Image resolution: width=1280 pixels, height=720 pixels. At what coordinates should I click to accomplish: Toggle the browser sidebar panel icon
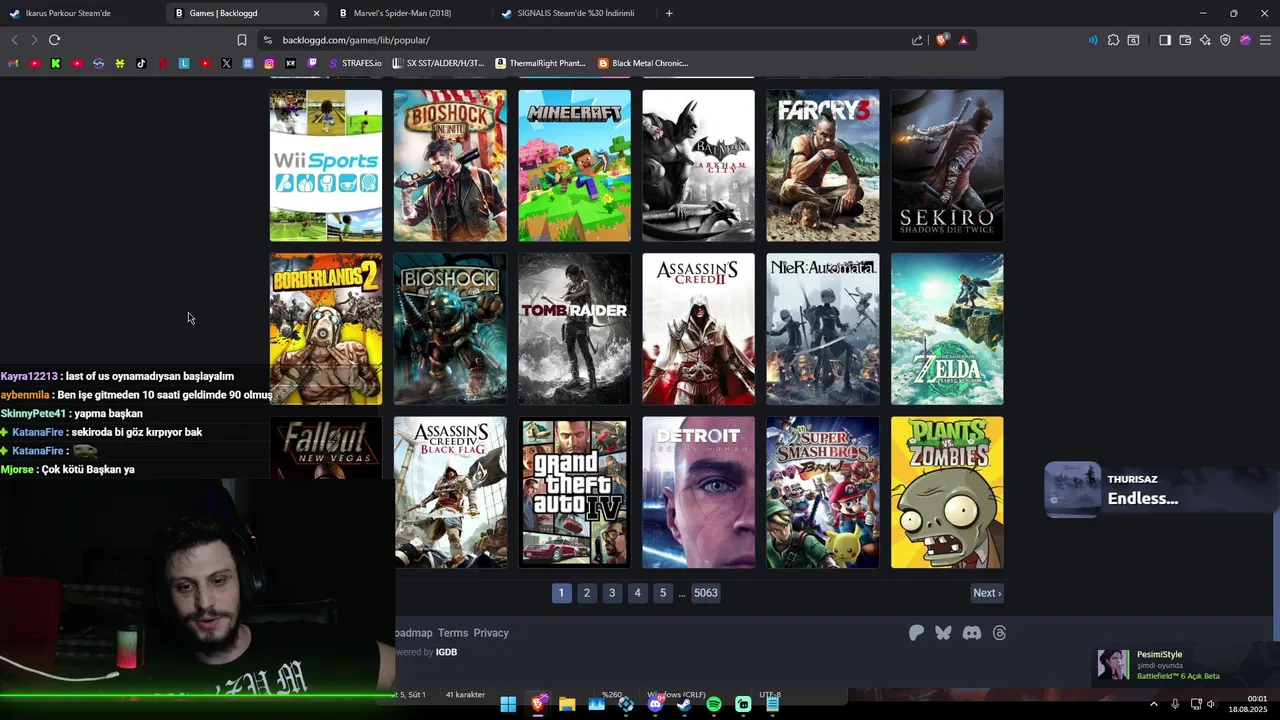pyautogui.click(x=1165, y=40)
